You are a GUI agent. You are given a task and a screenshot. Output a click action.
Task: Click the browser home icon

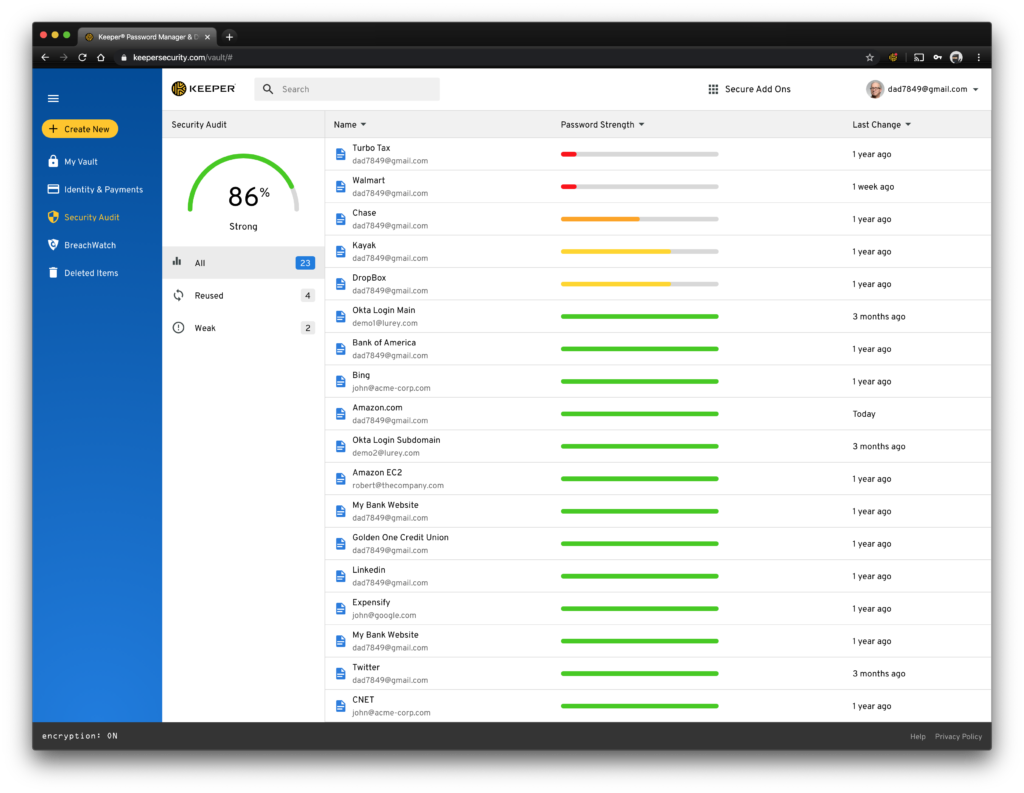(101, 57)
